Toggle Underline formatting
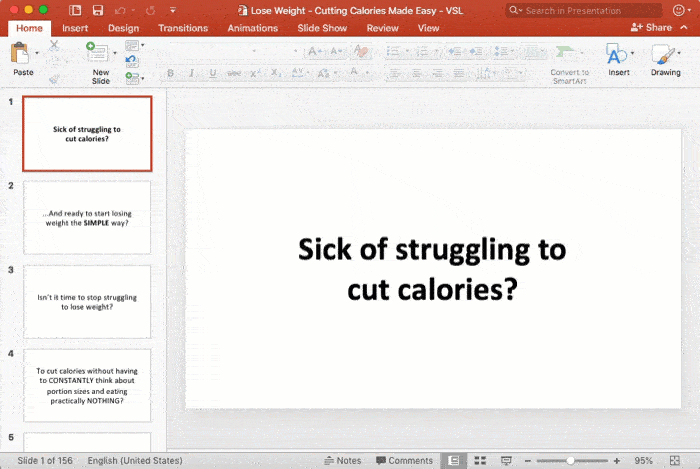The width and height of the screenshot is (700, 469). click(213, 73)
